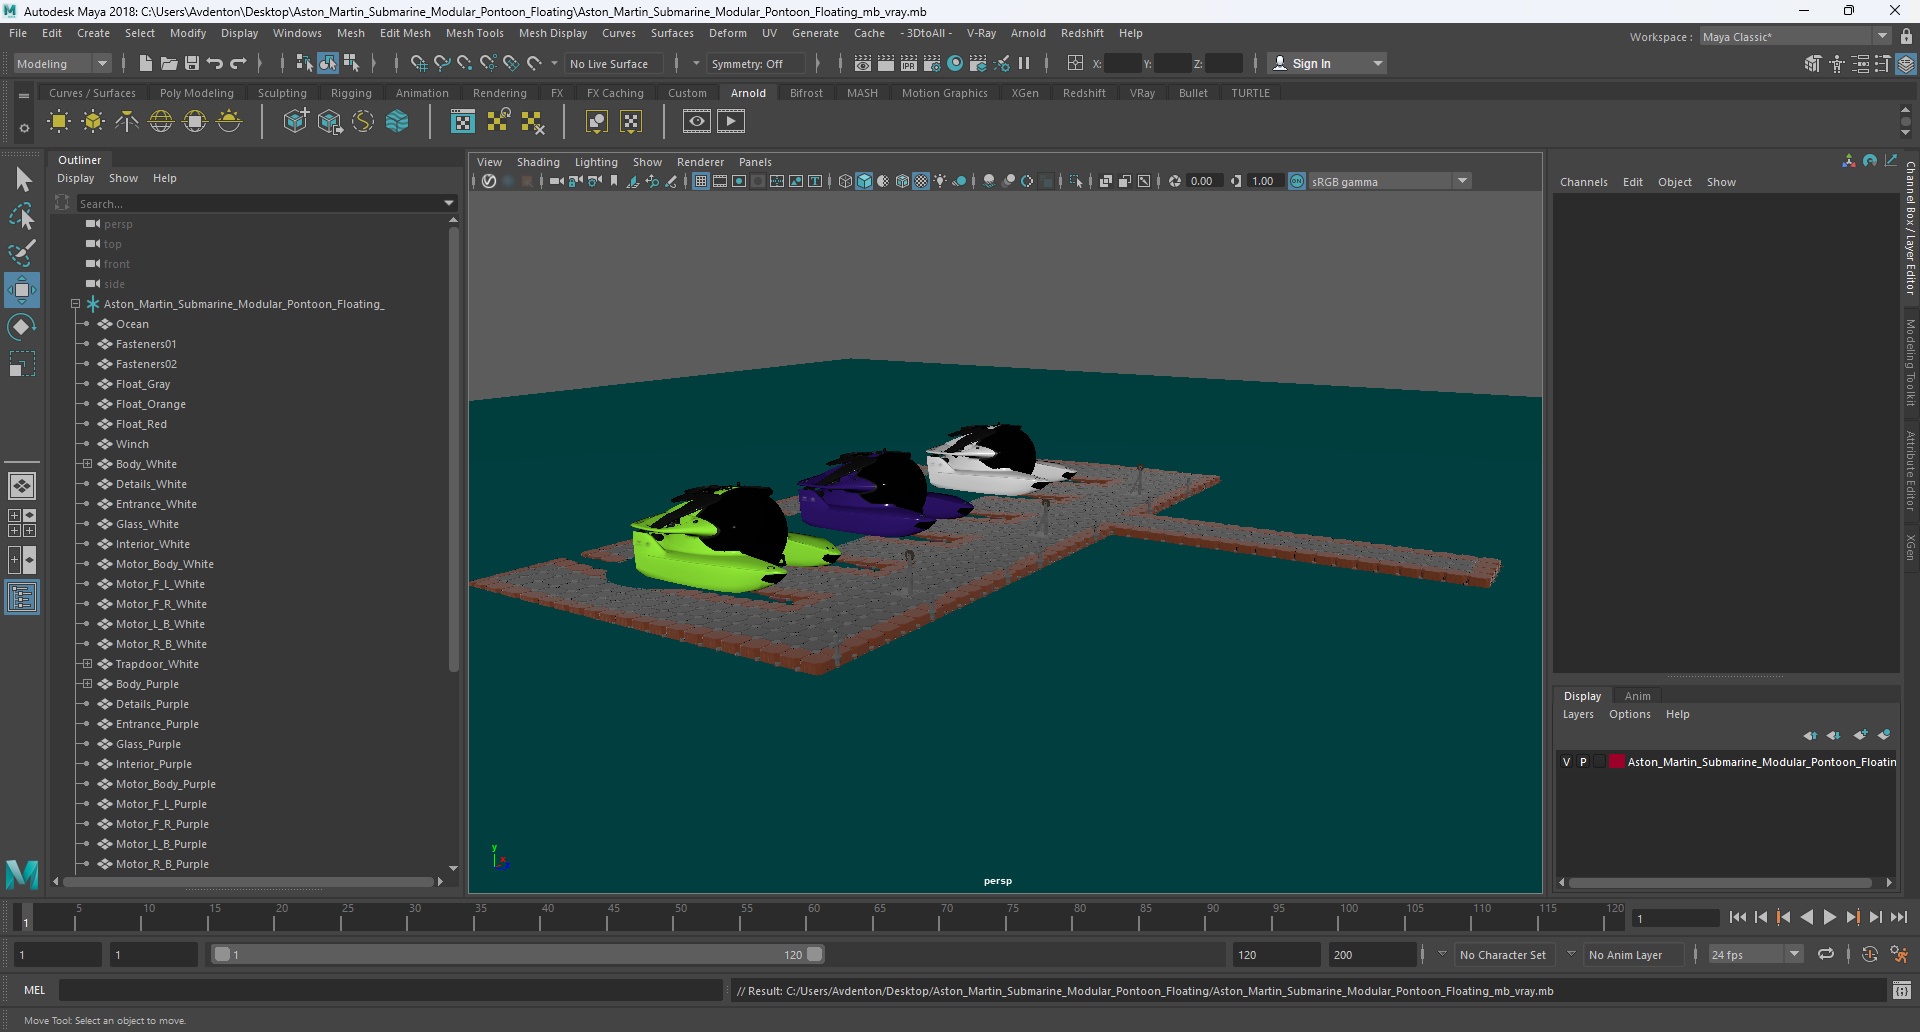
Task: Open the Workspace Maya Classic dropdown
Action: coord(1795,37)
